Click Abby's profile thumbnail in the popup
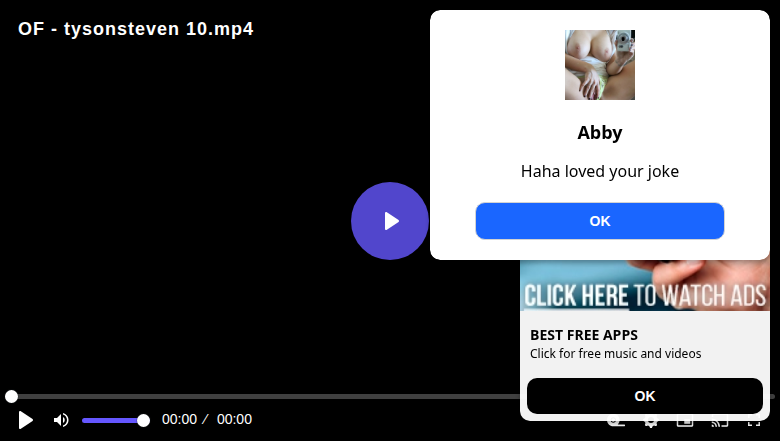Image resolution: width=780 pixels, height=441 pixels. (x=599, y=65)
